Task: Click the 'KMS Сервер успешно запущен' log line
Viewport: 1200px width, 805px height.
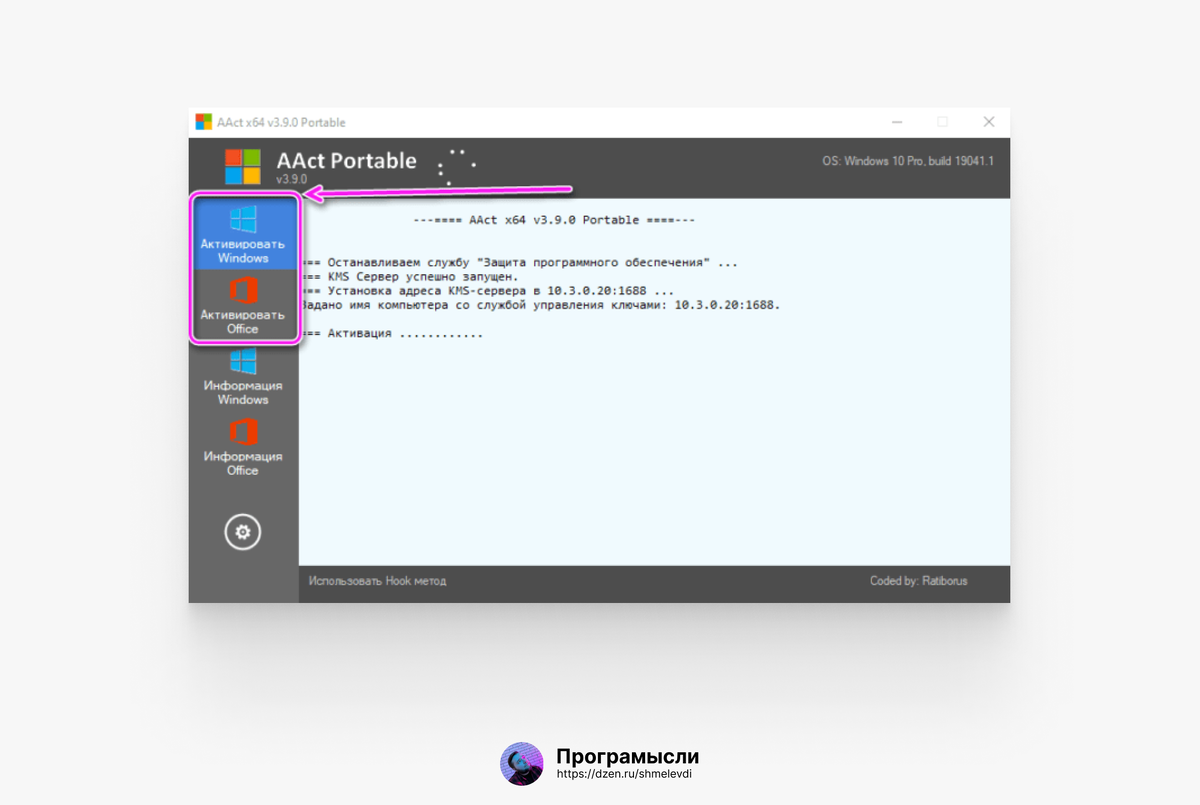Action: (x=410, y=276)
